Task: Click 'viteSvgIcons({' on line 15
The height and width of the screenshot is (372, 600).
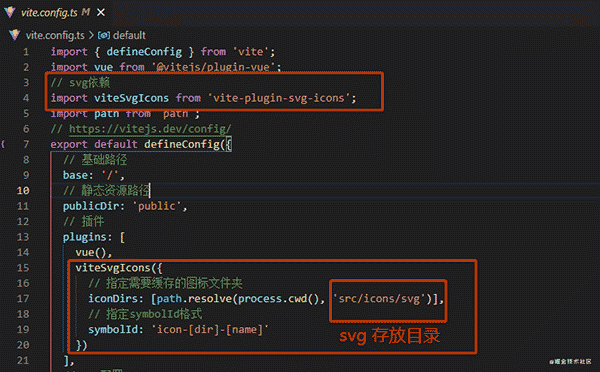Action: click(119, 268)
